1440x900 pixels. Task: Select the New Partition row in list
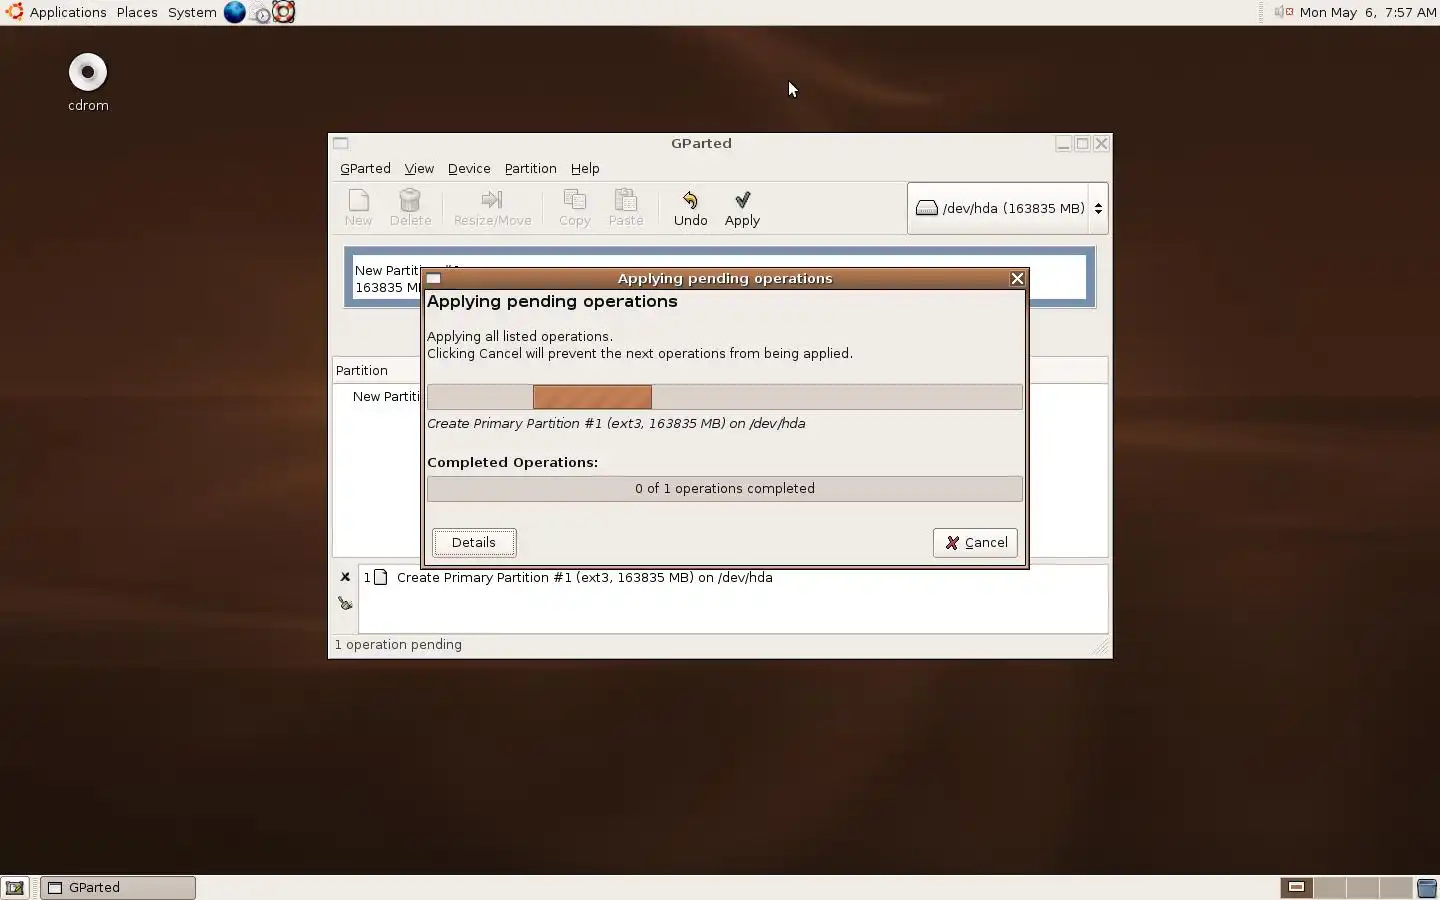click(387, 396)
